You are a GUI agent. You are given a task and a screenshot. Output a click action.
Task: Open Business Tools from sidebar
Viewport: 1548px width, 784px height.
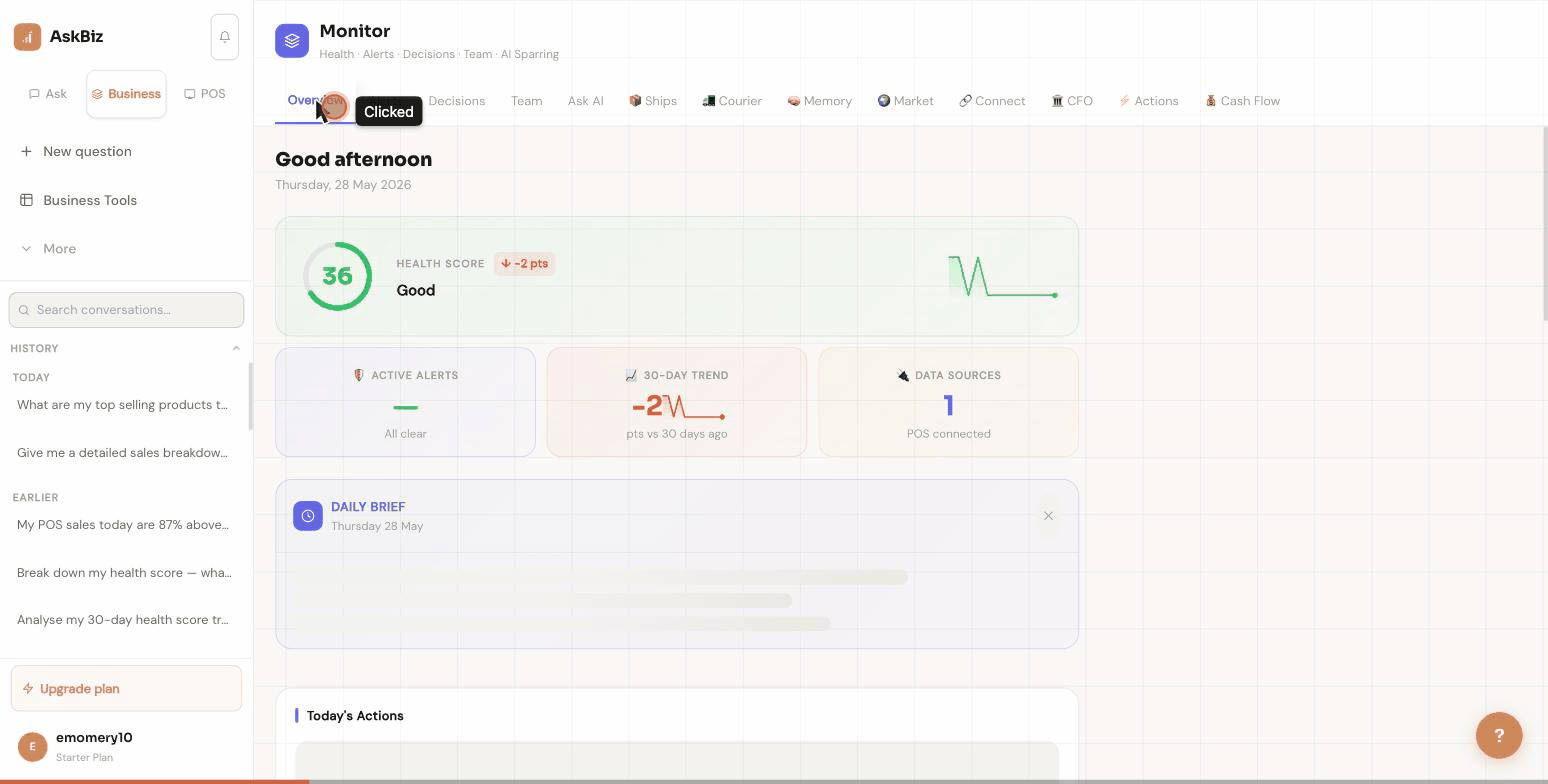coord(90,200)
